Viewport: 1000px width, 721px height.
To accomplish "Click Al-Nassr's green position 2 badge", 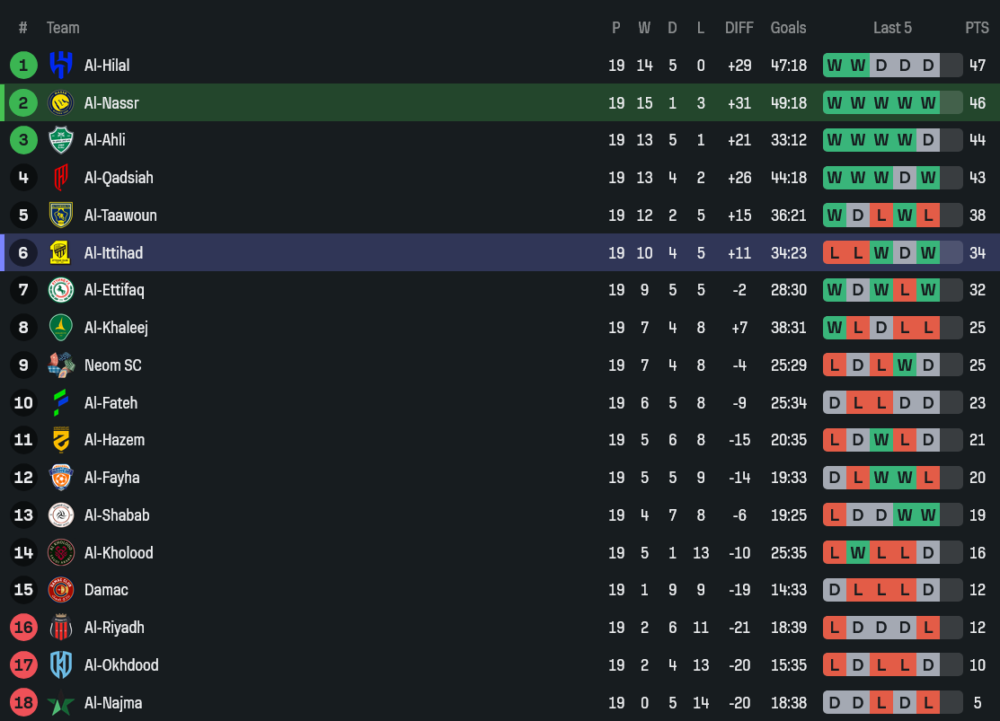I will click(23, 103).
